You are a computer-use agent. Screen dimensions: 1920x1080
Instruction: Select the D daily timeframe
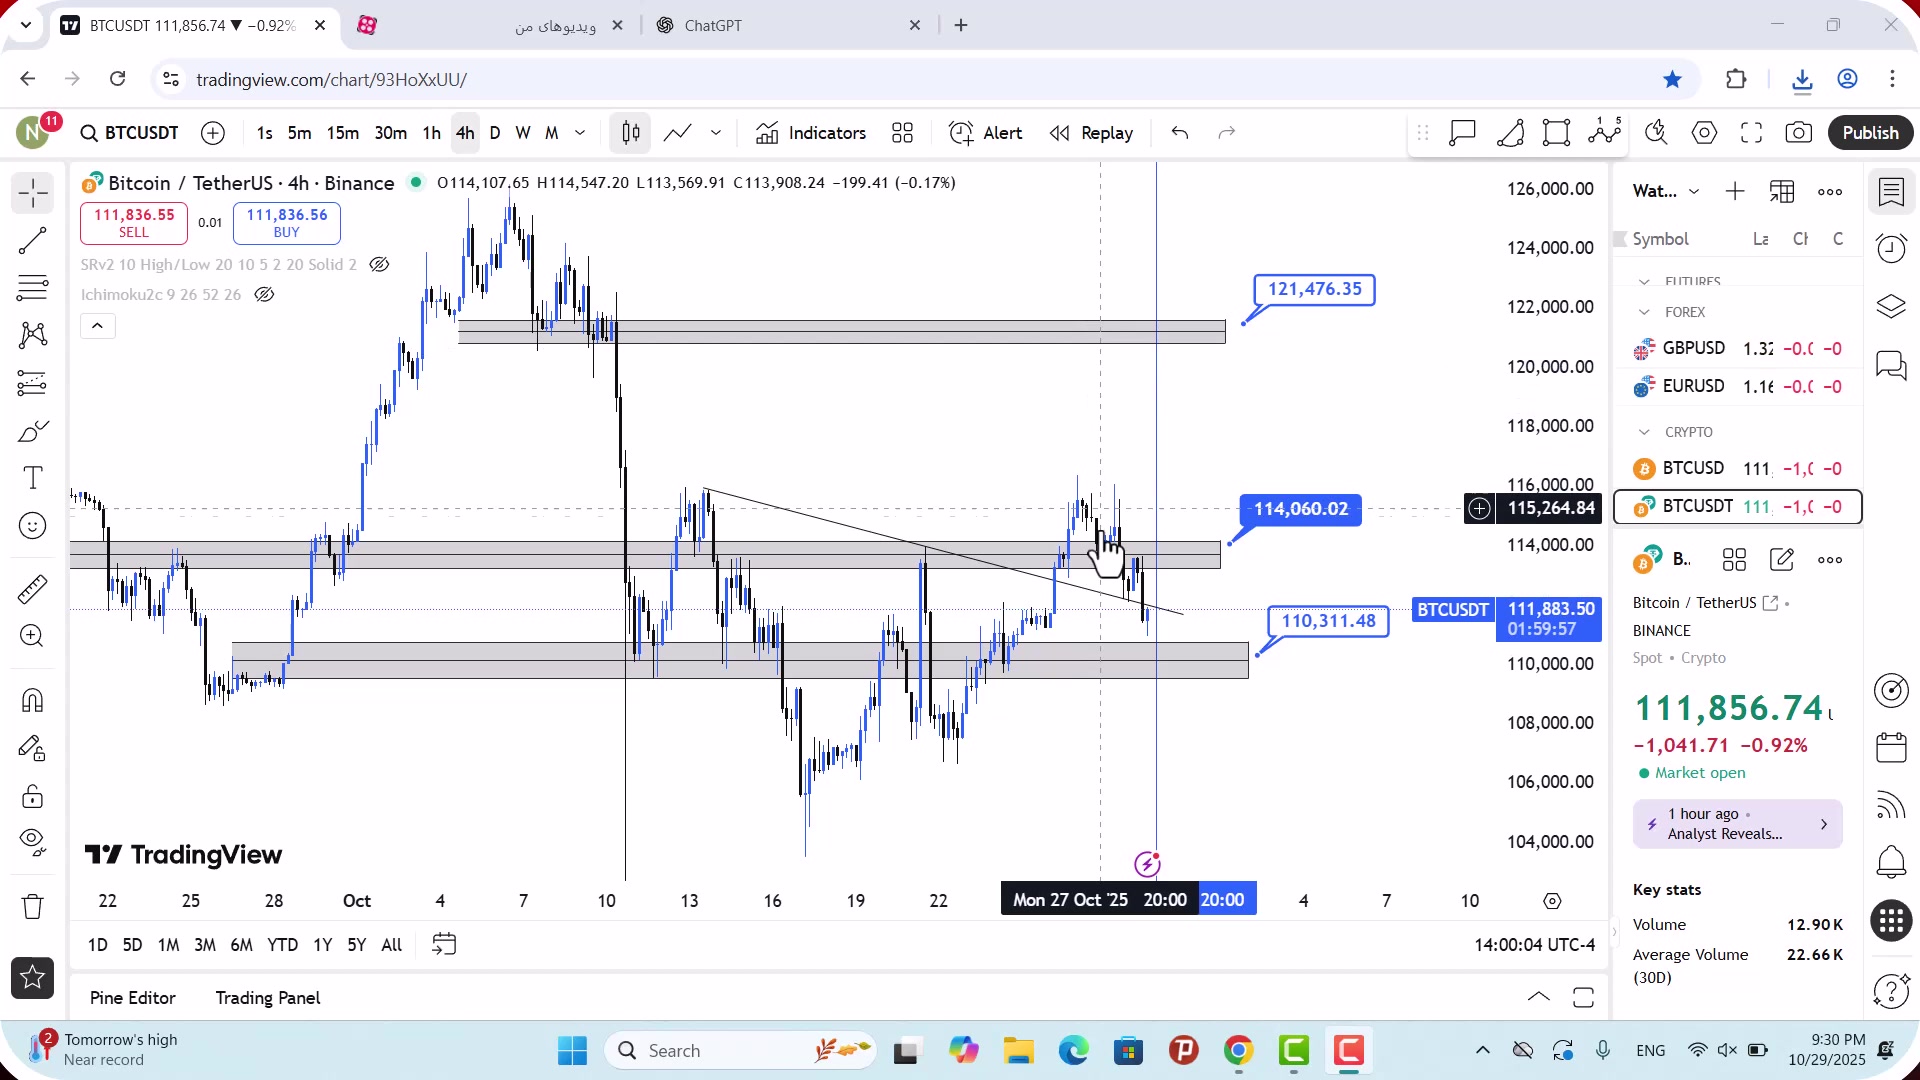[x=495, y=133]
